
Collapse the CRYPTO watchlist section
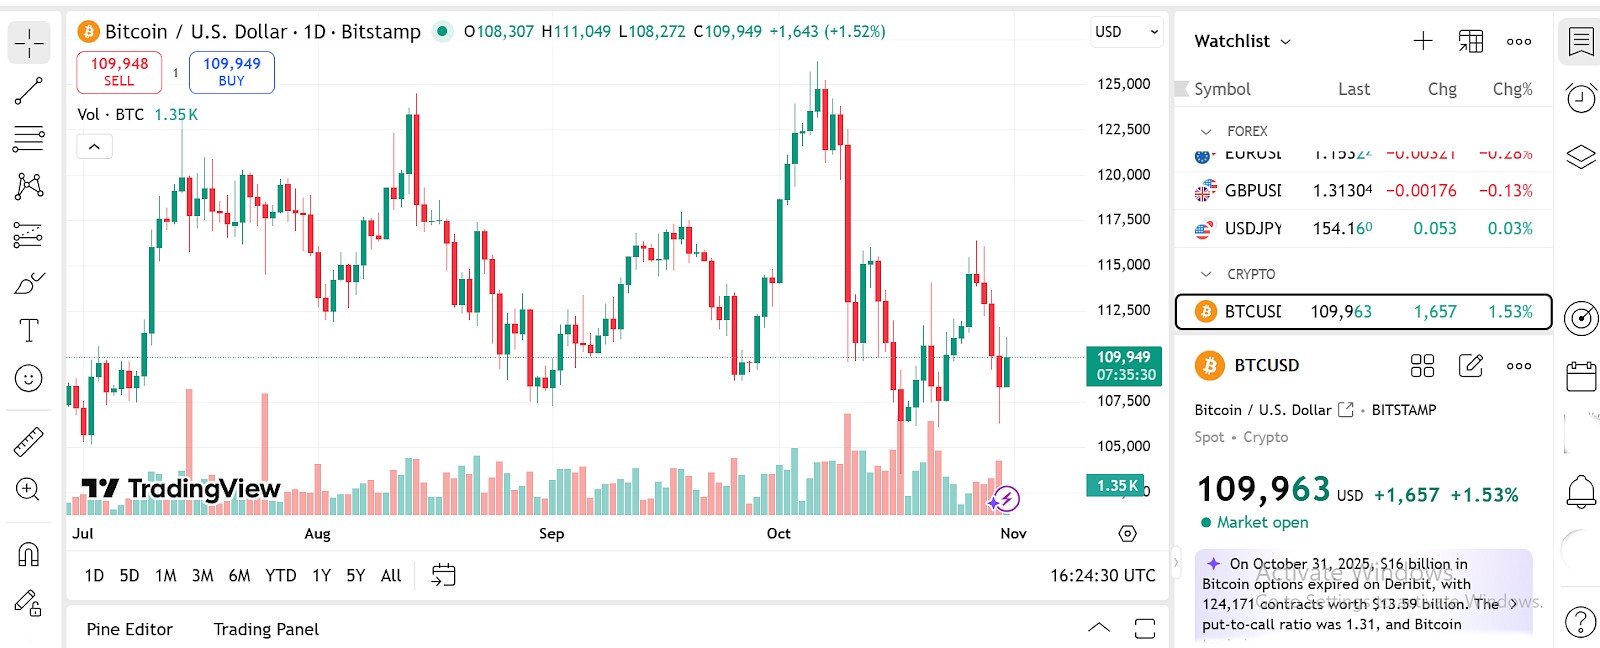click(1207, 273)
